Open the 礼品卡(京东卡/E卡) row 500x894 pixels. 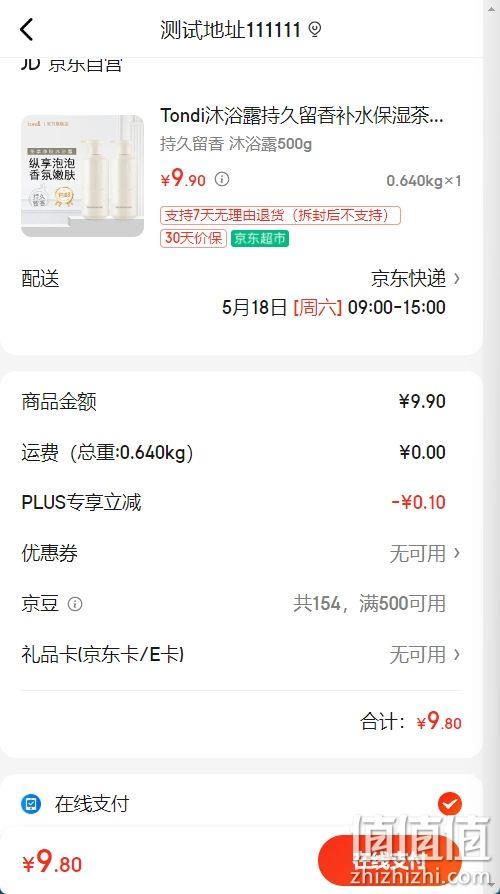(x=241, y=654)
